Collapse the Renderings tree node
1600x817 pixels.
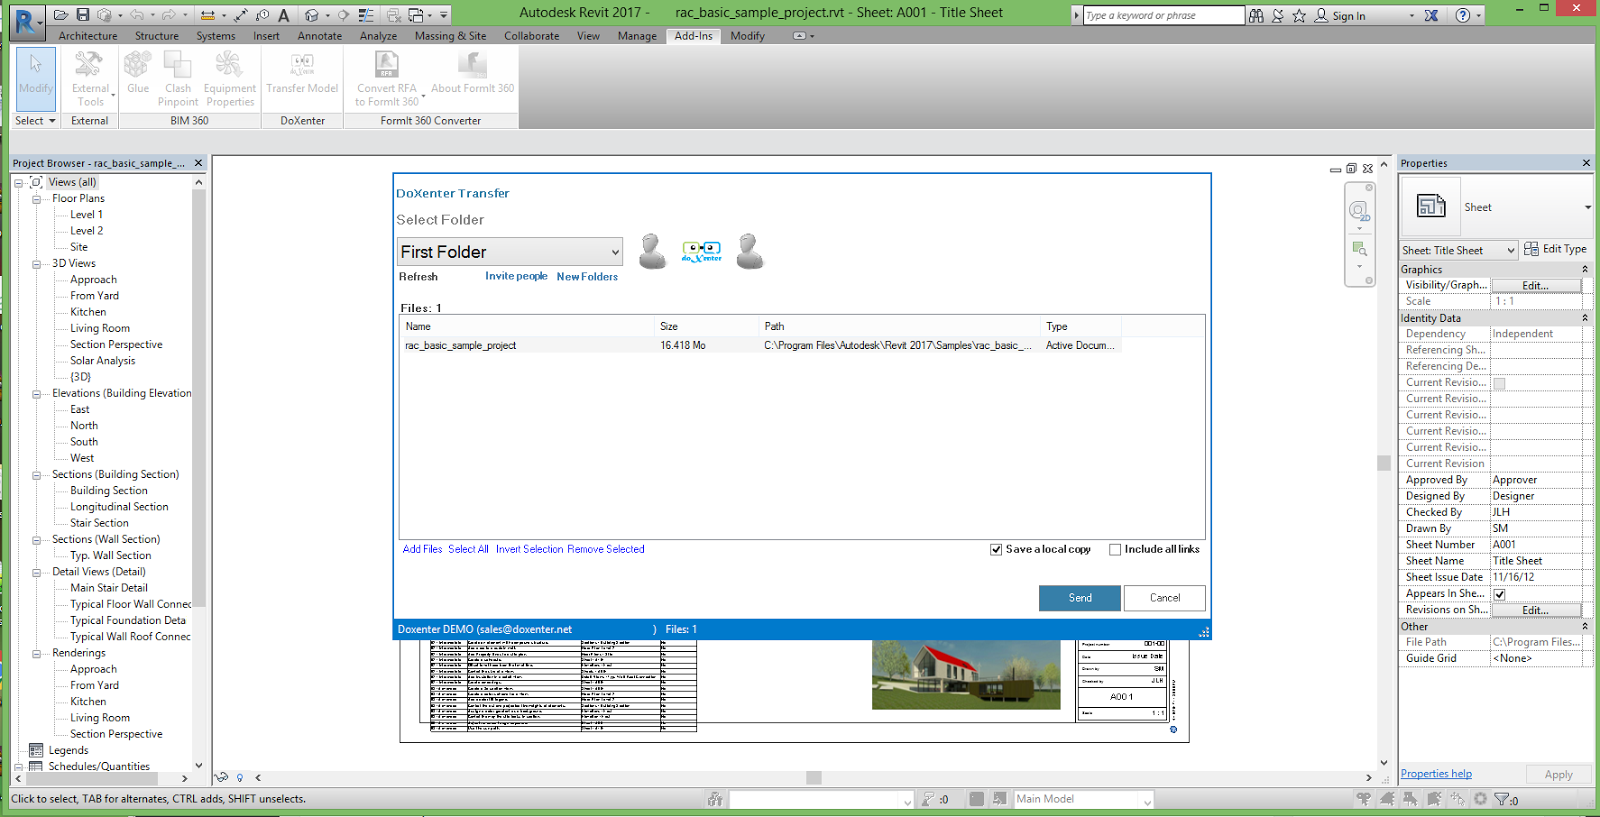36,653
